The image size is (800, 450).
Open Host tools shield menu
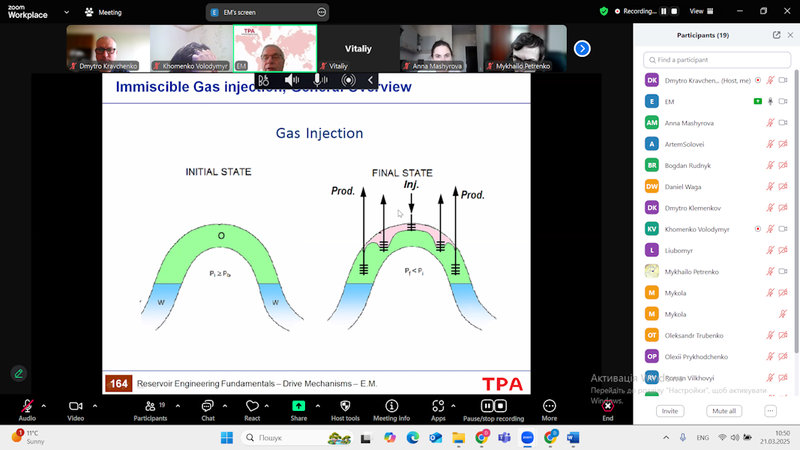tap(345, 410)
